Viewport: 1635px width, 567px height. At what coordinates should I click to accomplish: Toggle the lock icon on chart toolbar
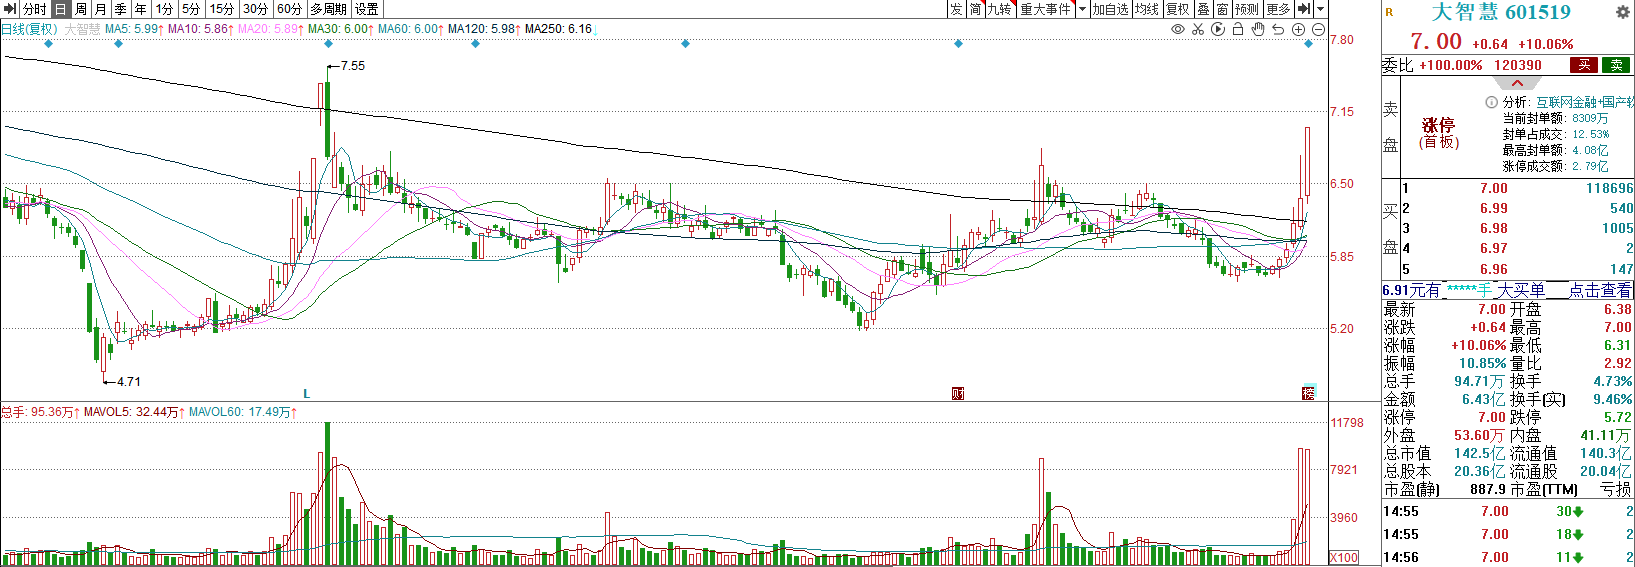(x=1238, y=29)
